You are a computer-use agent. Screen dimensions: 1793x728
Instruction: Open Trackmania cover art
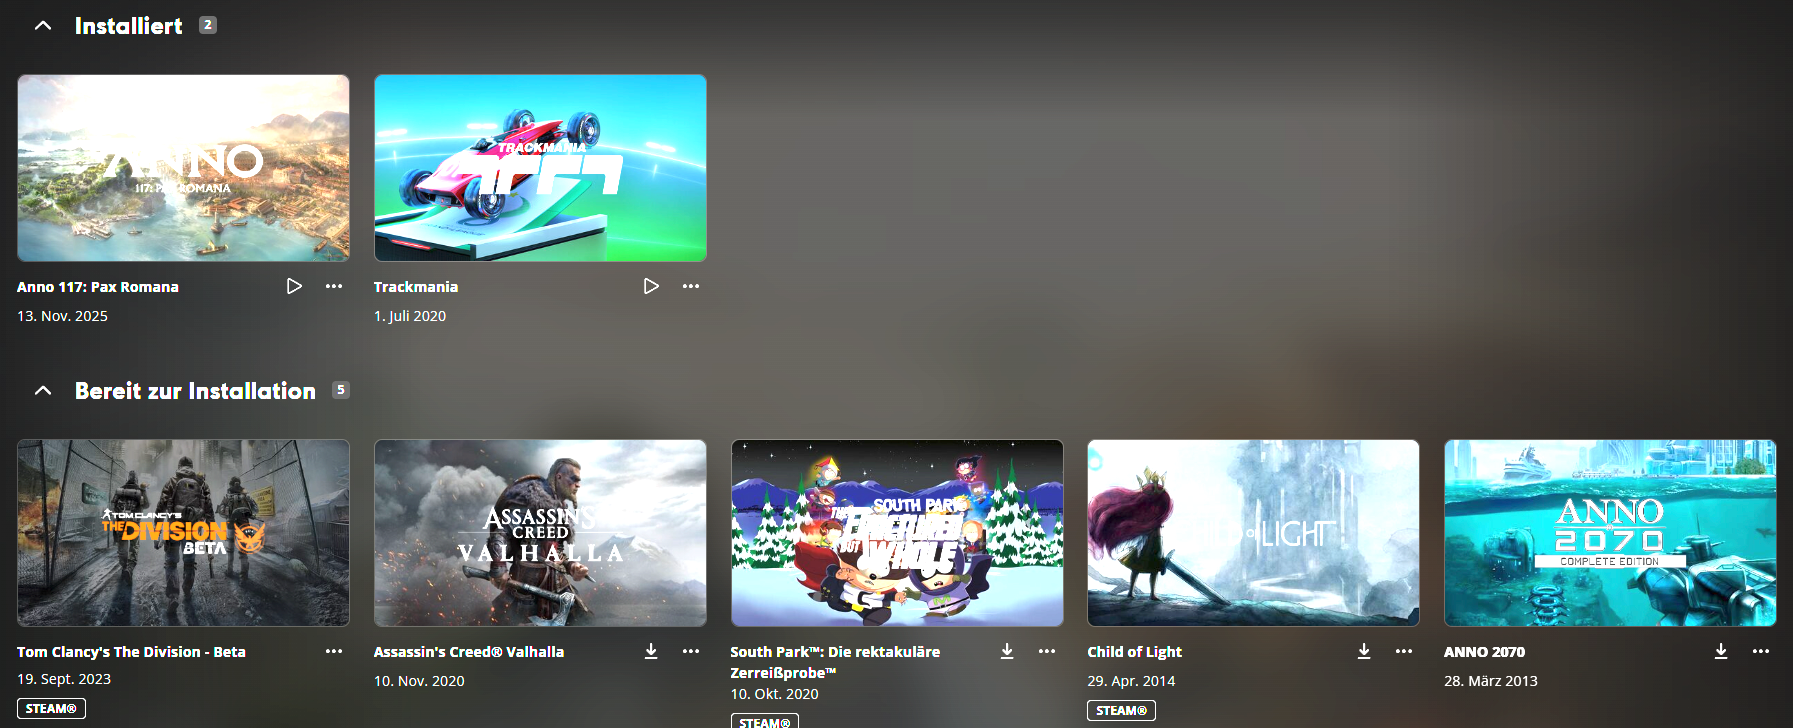pos(540,168)
